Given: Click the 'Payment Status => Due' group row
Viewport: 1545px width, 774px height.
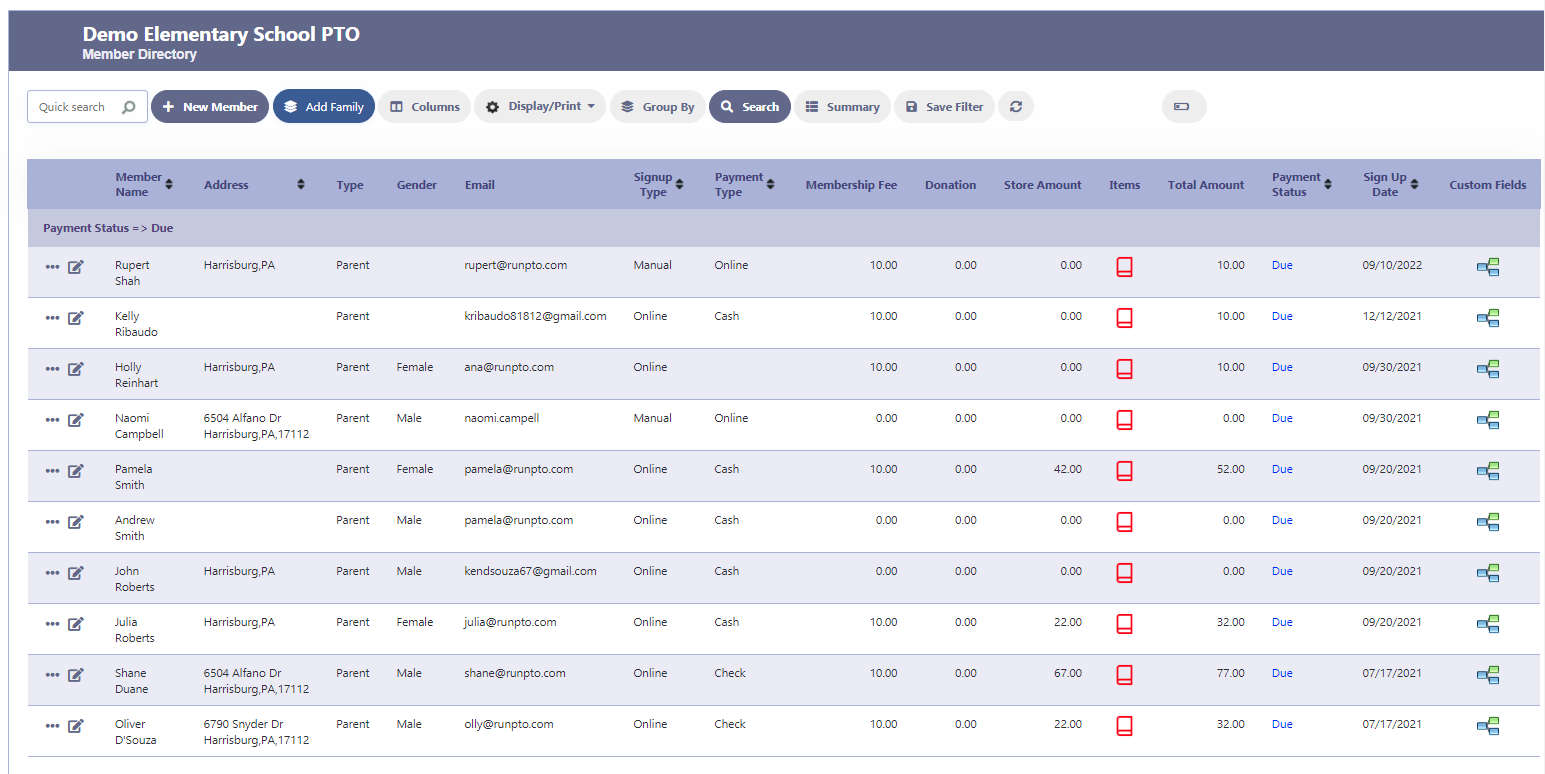Looking at the screenshot, I should click(x=783, y=228).
